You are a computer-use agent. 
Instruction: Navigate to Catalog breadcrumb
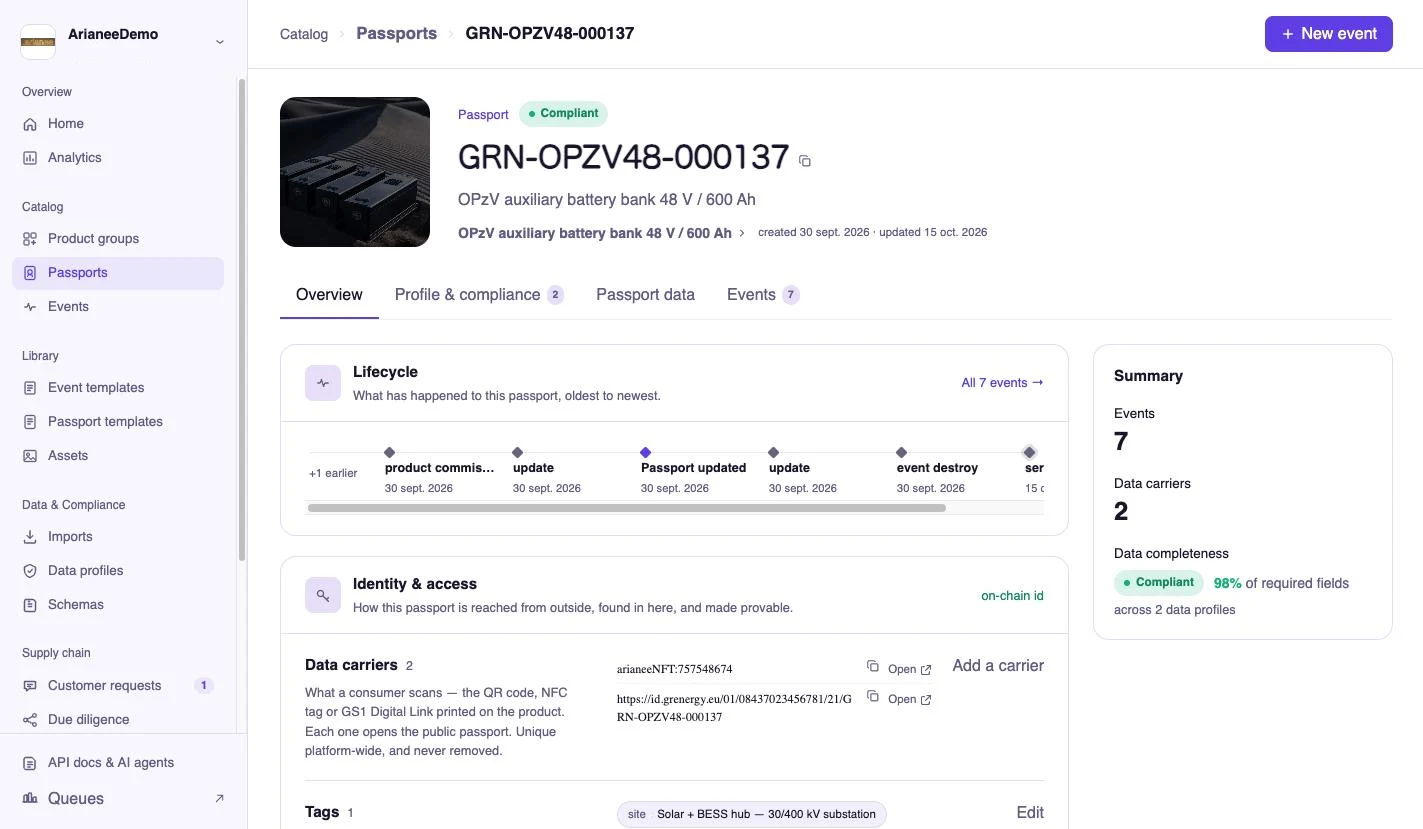click(304, 34)
